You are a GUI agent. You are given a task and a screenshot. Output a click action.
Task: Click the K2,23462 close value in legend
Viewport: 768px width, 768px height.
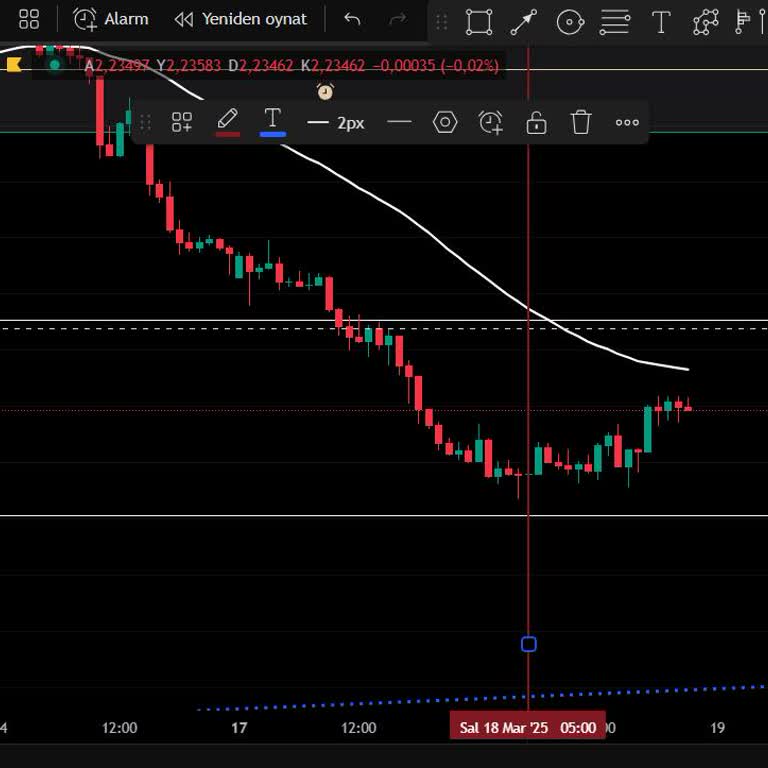333,65
